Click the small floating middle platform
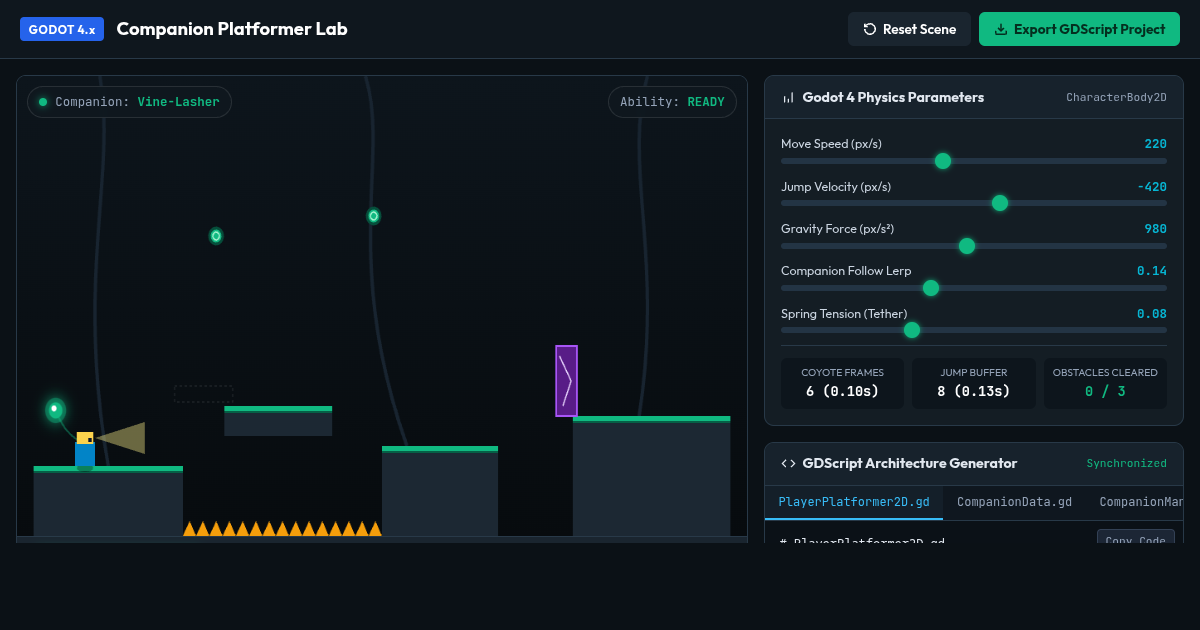Screen dimensions: 1200x630 point(278,421)
